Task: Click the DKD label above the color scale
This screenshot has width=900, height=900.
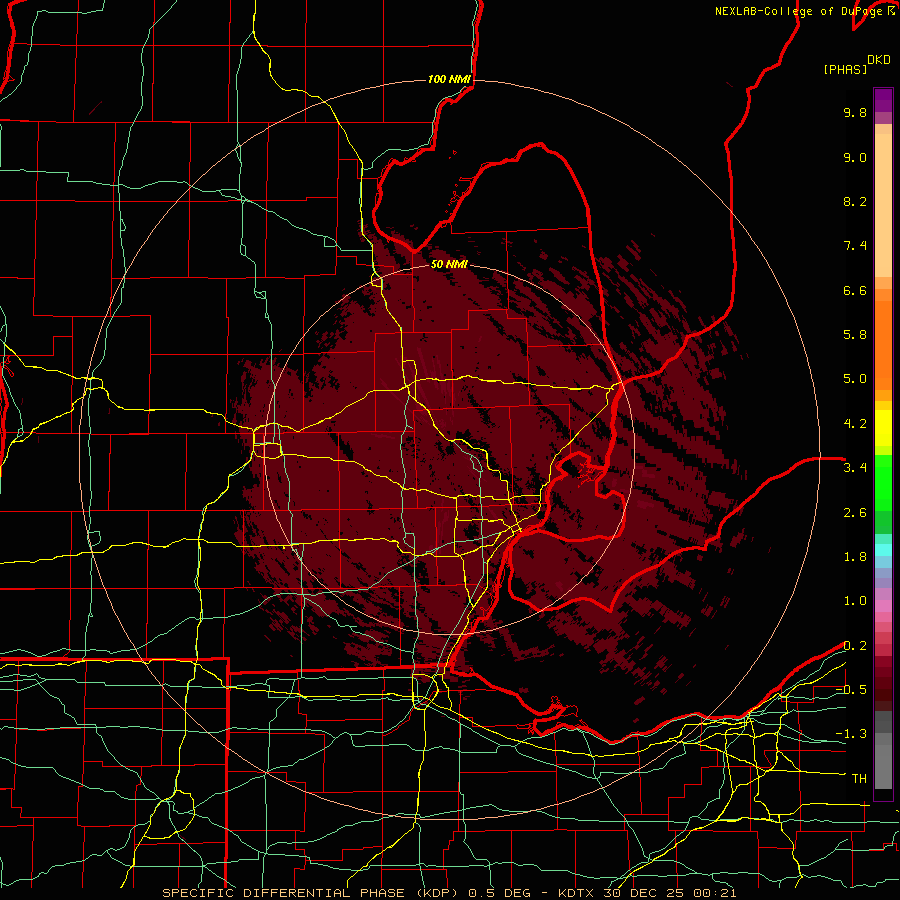Action: tap(879, 60)
